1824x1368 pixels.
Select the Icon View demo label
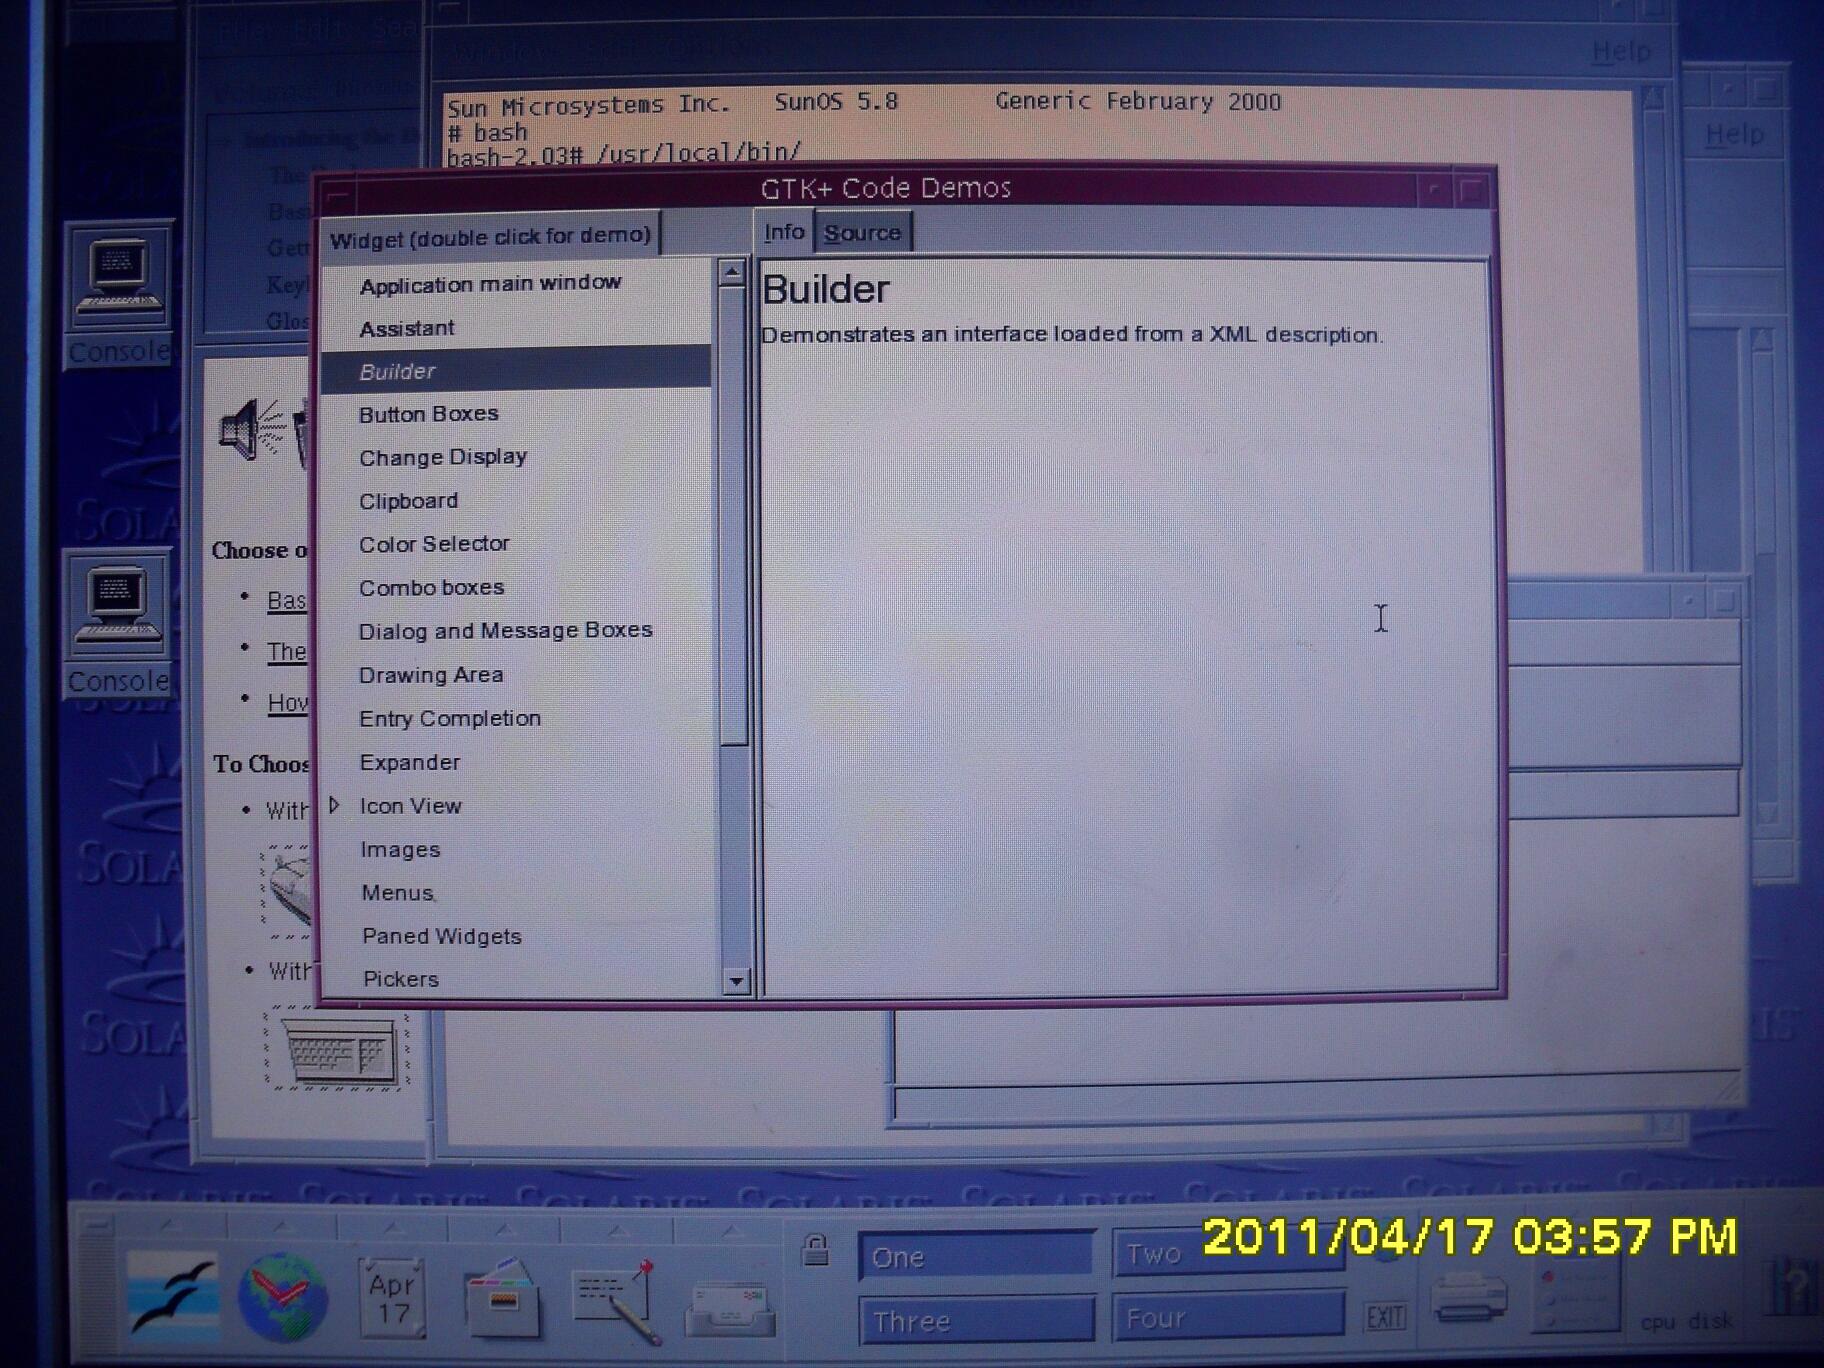410,806
